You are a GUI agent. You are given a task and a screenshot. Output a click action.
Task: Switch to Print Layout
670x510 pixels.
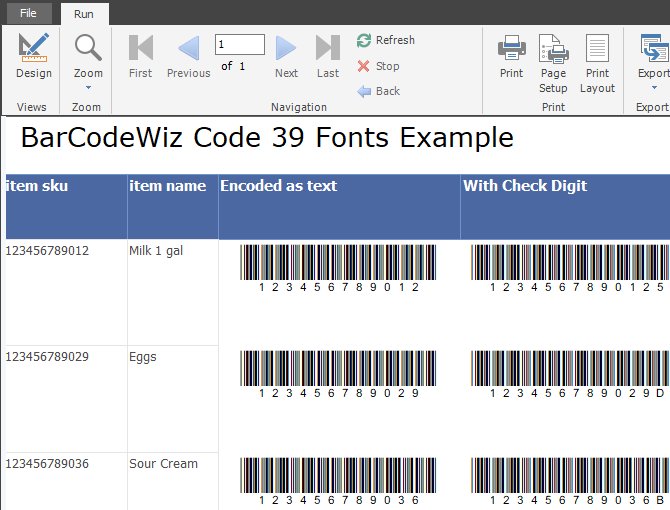[x=597, y=64]
